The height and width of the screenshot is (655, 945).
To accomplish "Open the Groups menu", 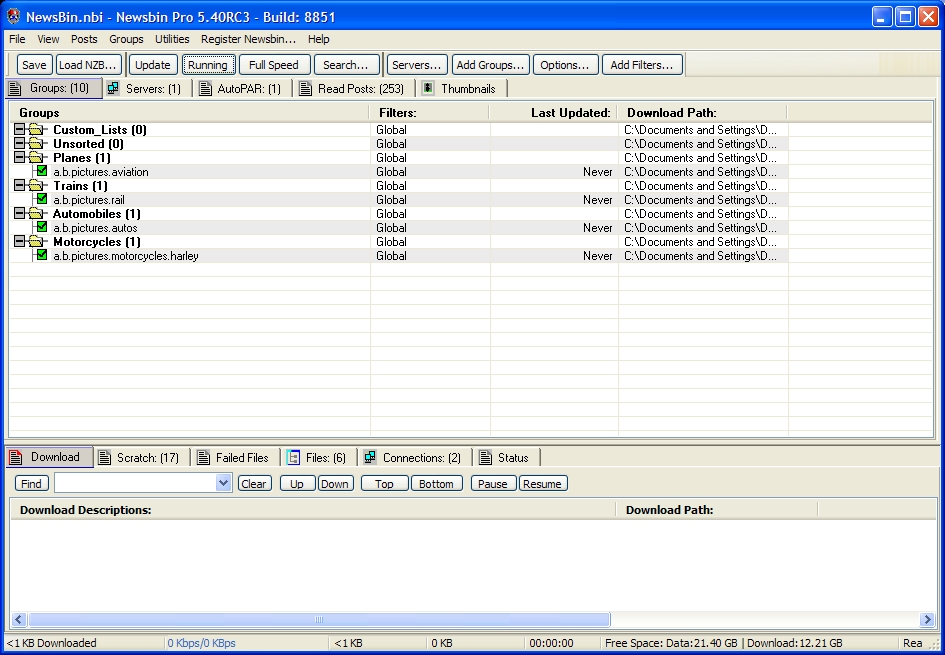I will [x=126, y=39].
